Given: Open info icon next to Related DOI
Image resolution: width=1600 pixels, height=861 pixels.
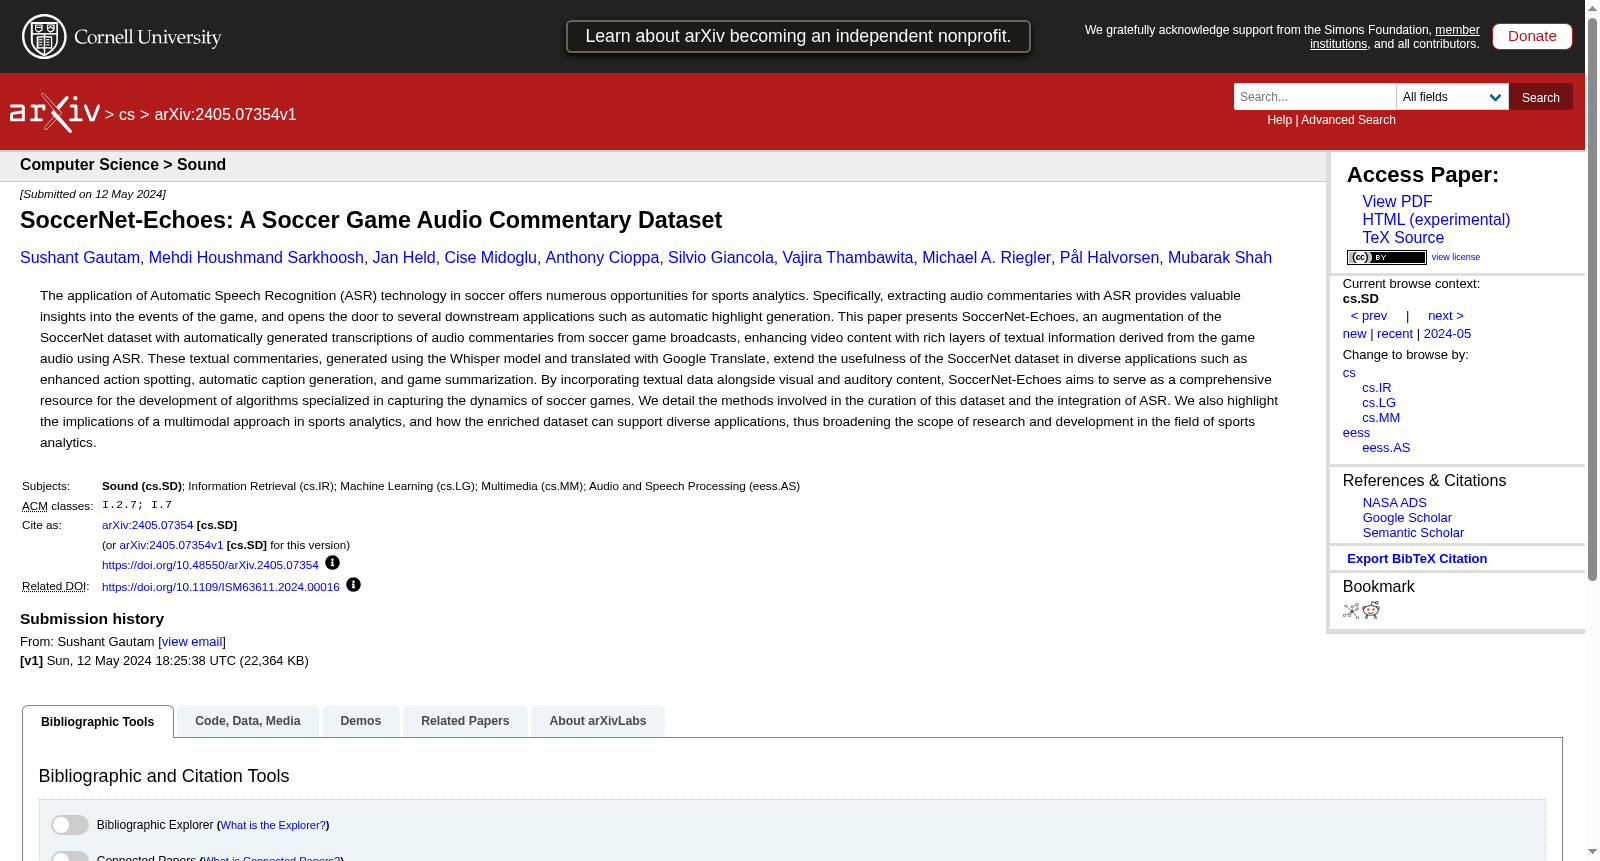Looking at the screenshot, I should click(x=353, y=585).
